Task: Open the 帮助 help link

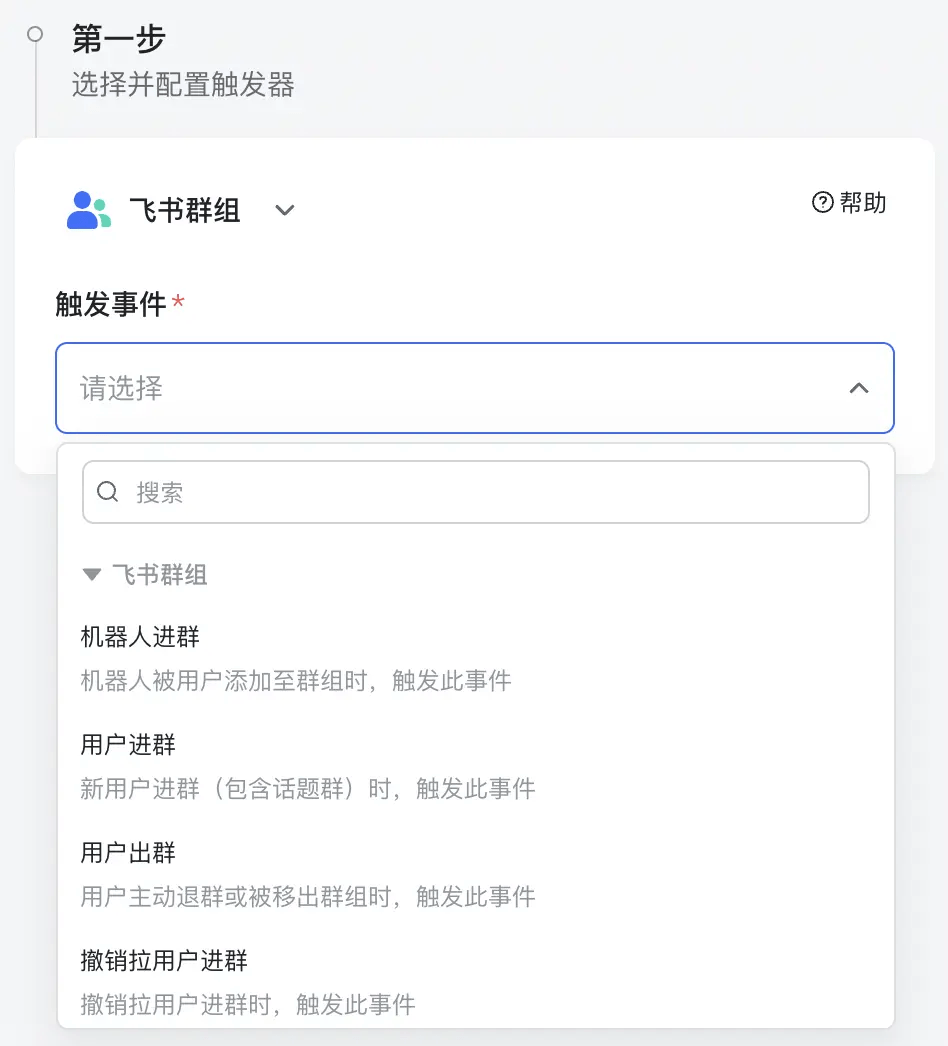Action: pyautogui.click(x=849, y=202)
